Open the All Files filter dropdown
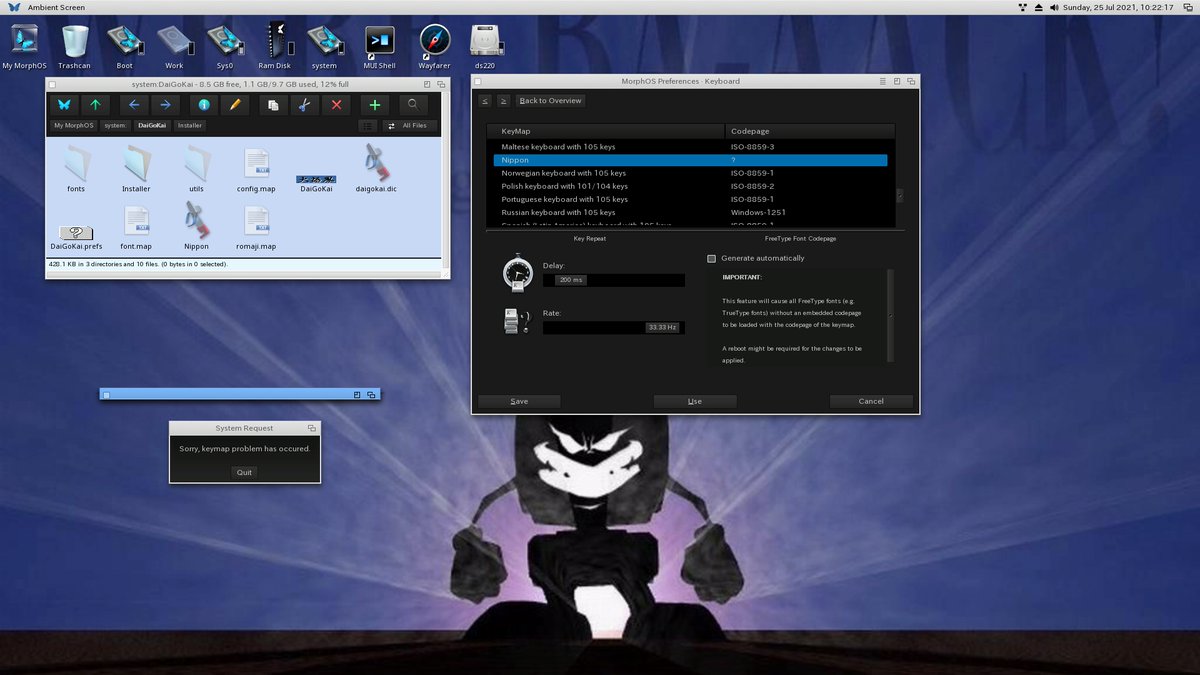1200x675 pixels. click(x=410, y=126)
